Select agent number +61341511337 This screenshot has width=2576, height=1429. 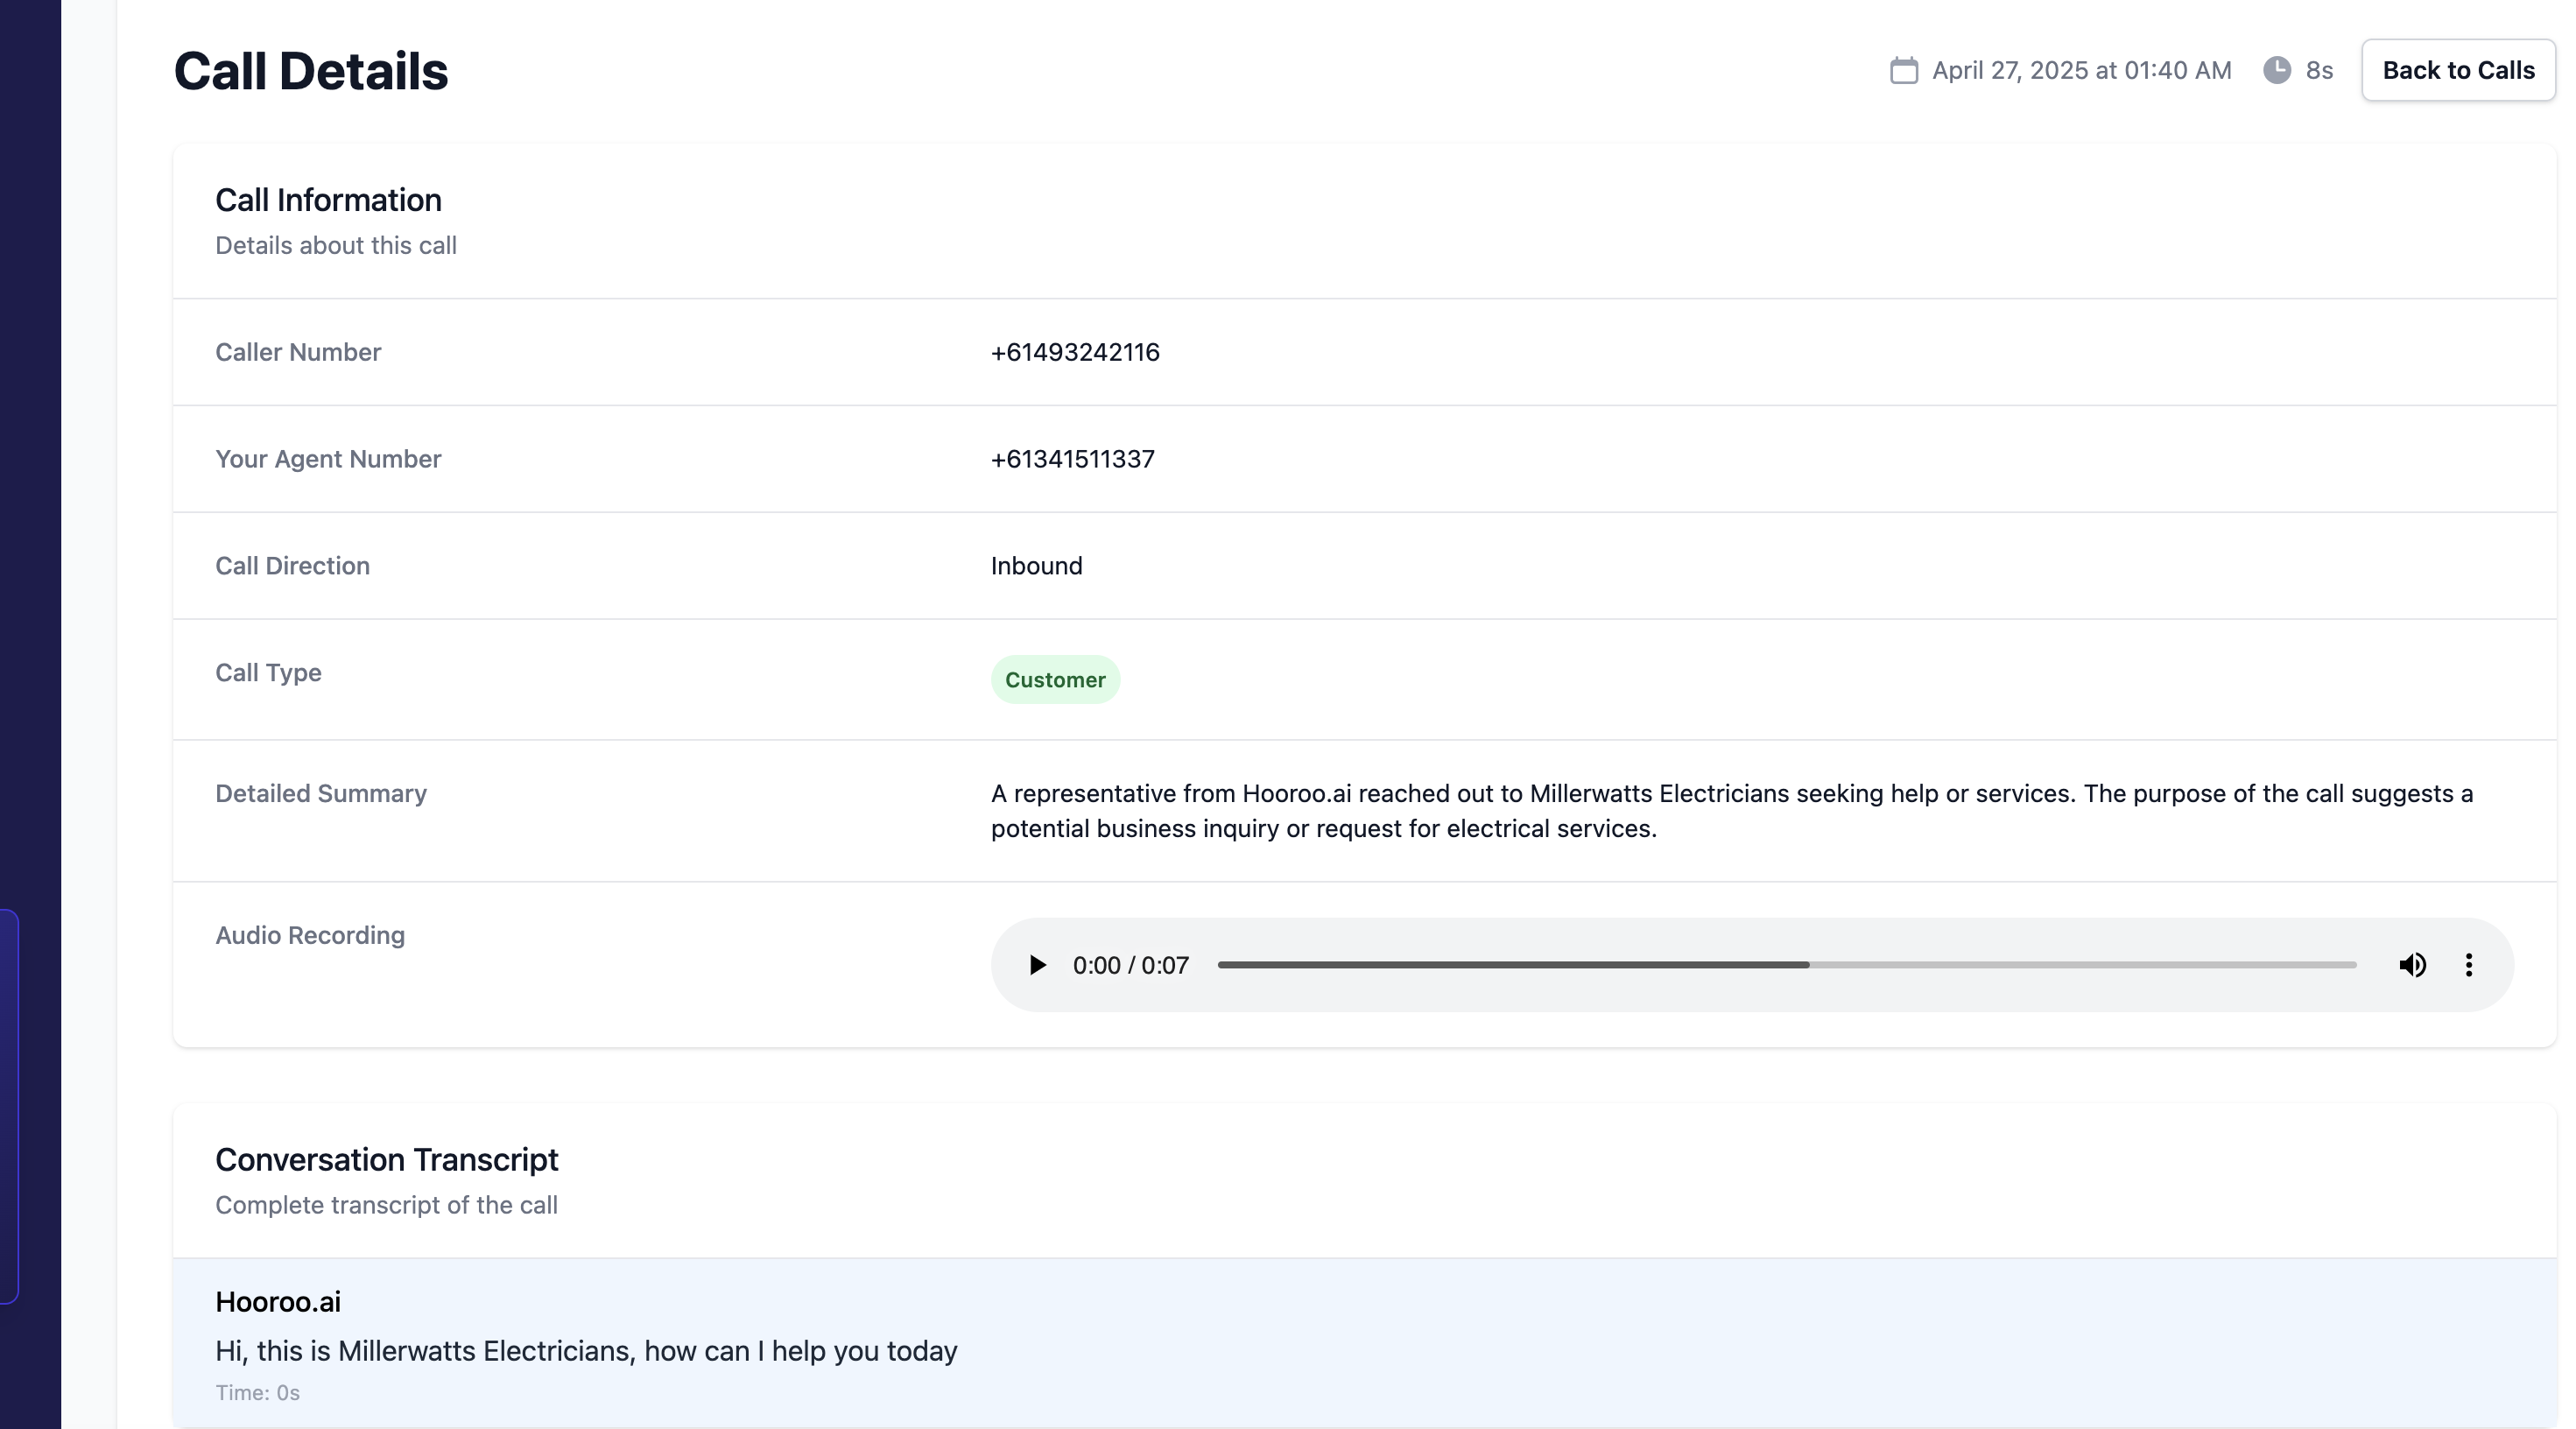click(1072, 459)
